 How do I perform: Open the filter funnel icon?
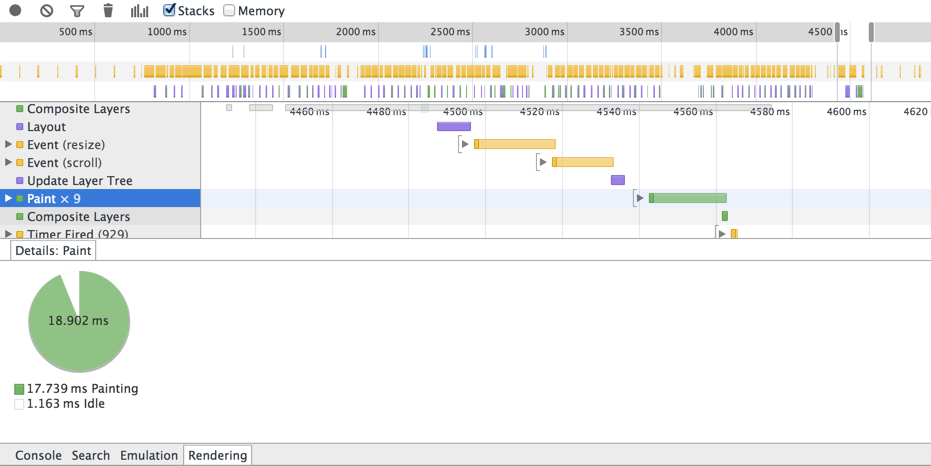pyautogui.click(x=77, y=11)
